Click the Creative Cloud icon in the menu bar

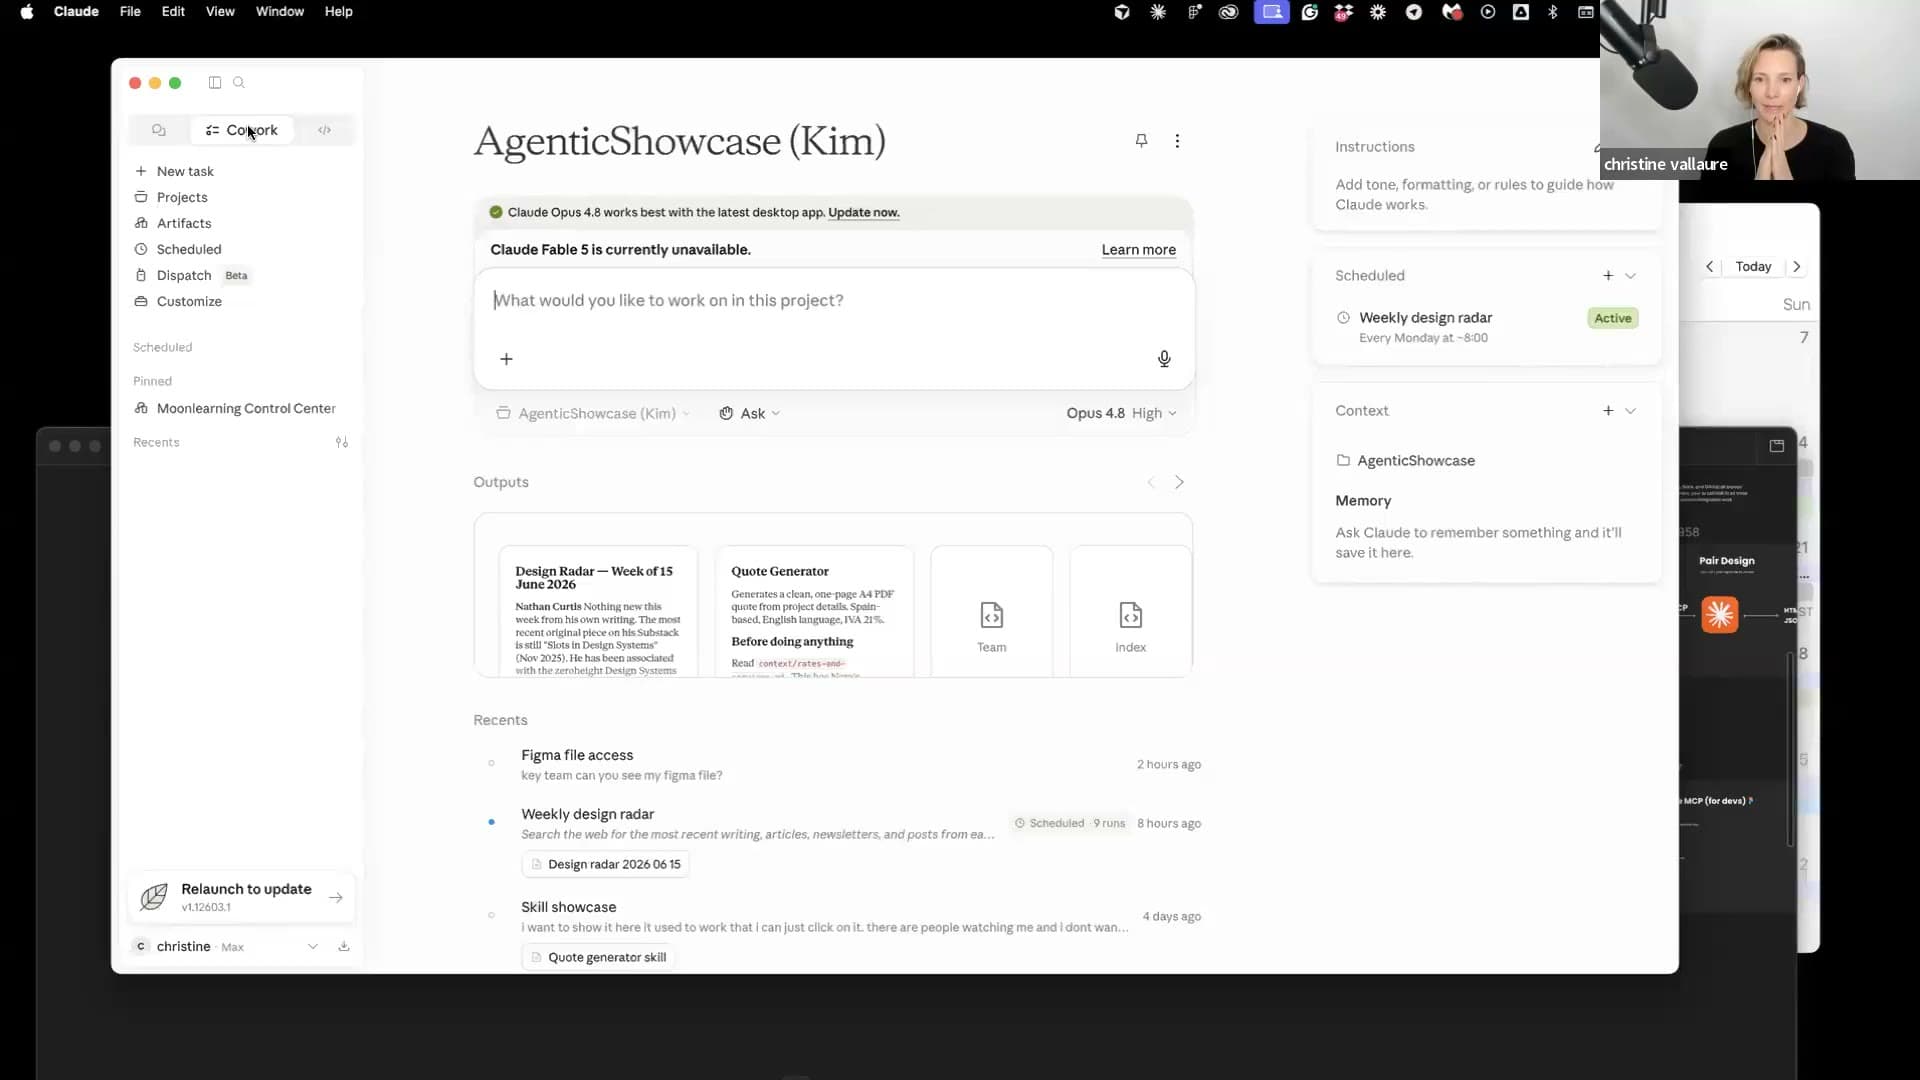point(1228,12)
